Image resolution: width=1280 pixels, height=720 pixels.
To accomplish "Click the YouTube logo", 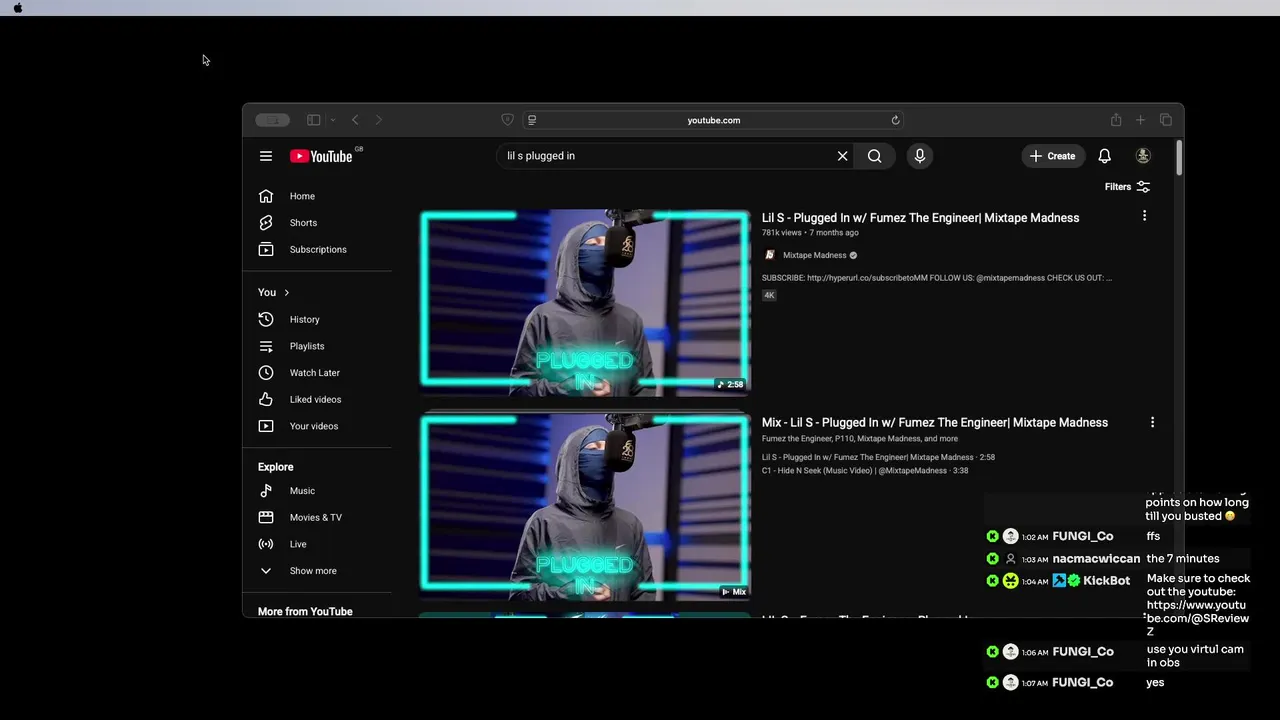I will coord(322,156).
